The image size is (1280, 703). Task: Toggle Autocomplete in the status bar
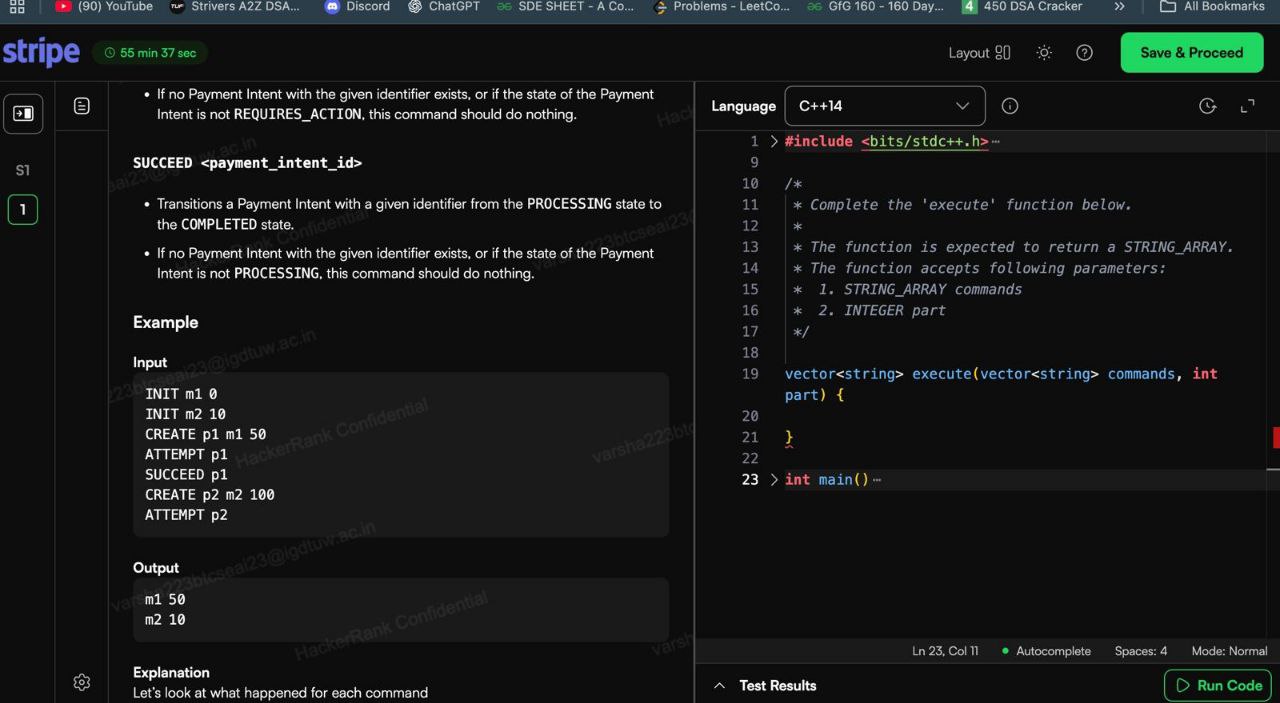coord(1046,651)
